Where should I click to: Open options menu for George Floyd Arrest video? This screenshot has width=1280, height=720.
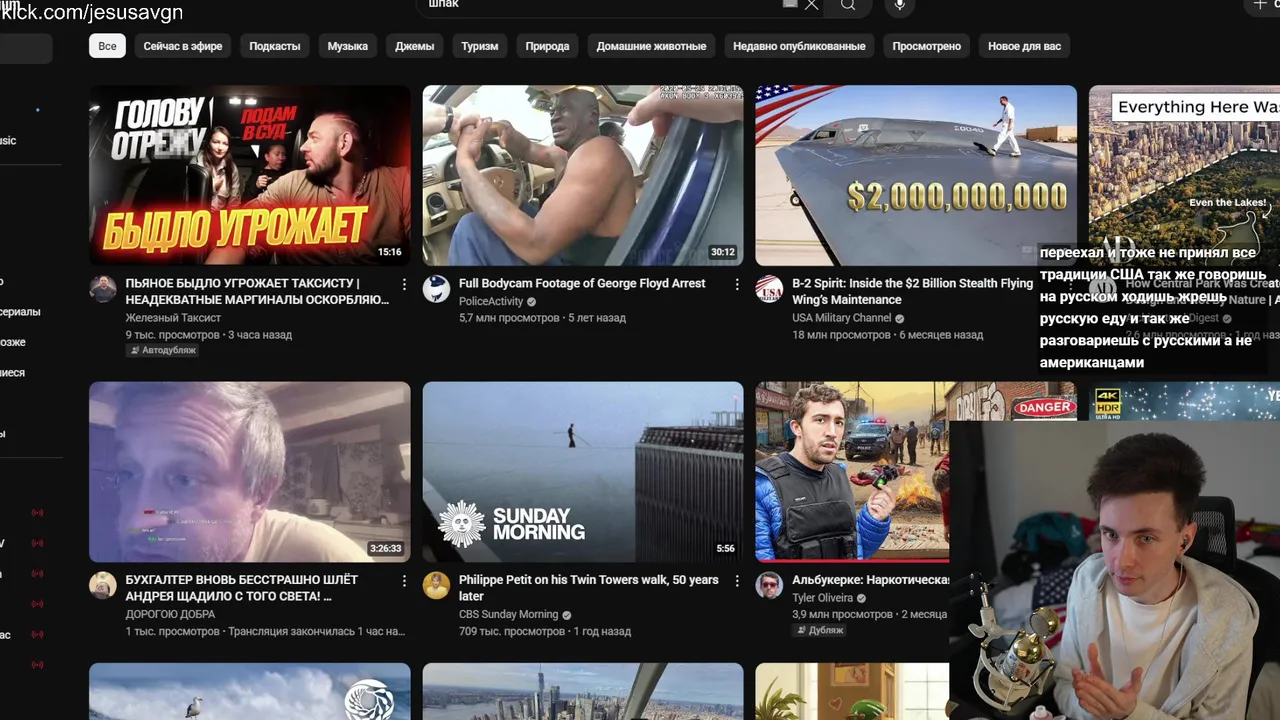[737, 285]
